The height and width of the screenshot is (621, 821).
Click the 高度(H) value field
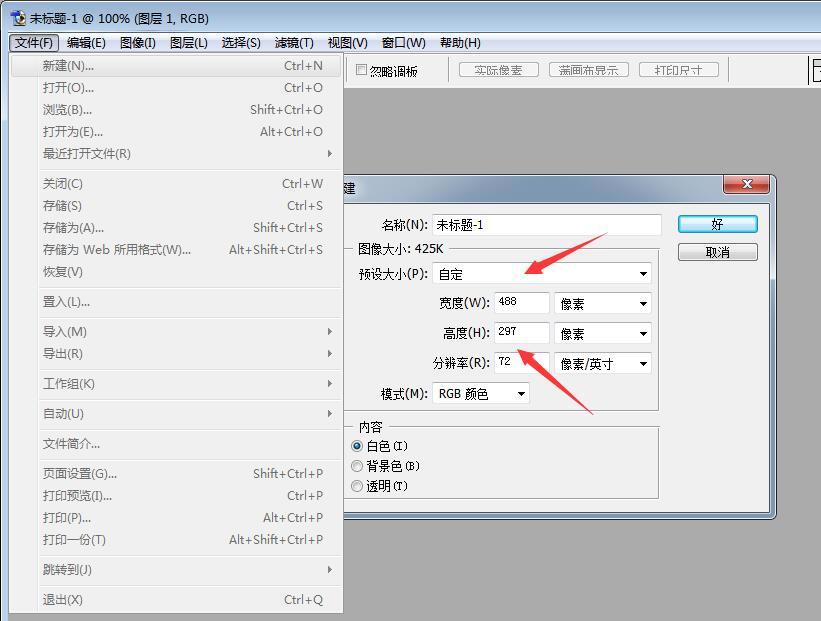point(522,332)
